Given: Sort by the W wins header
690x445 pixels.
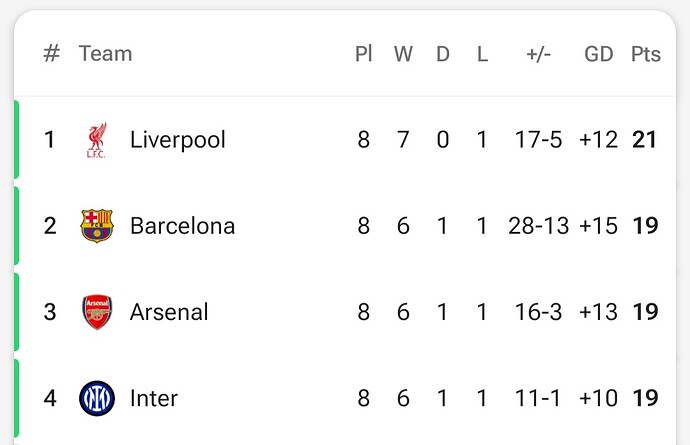Looking at the screenshot, I should click(x=403, y=54).
